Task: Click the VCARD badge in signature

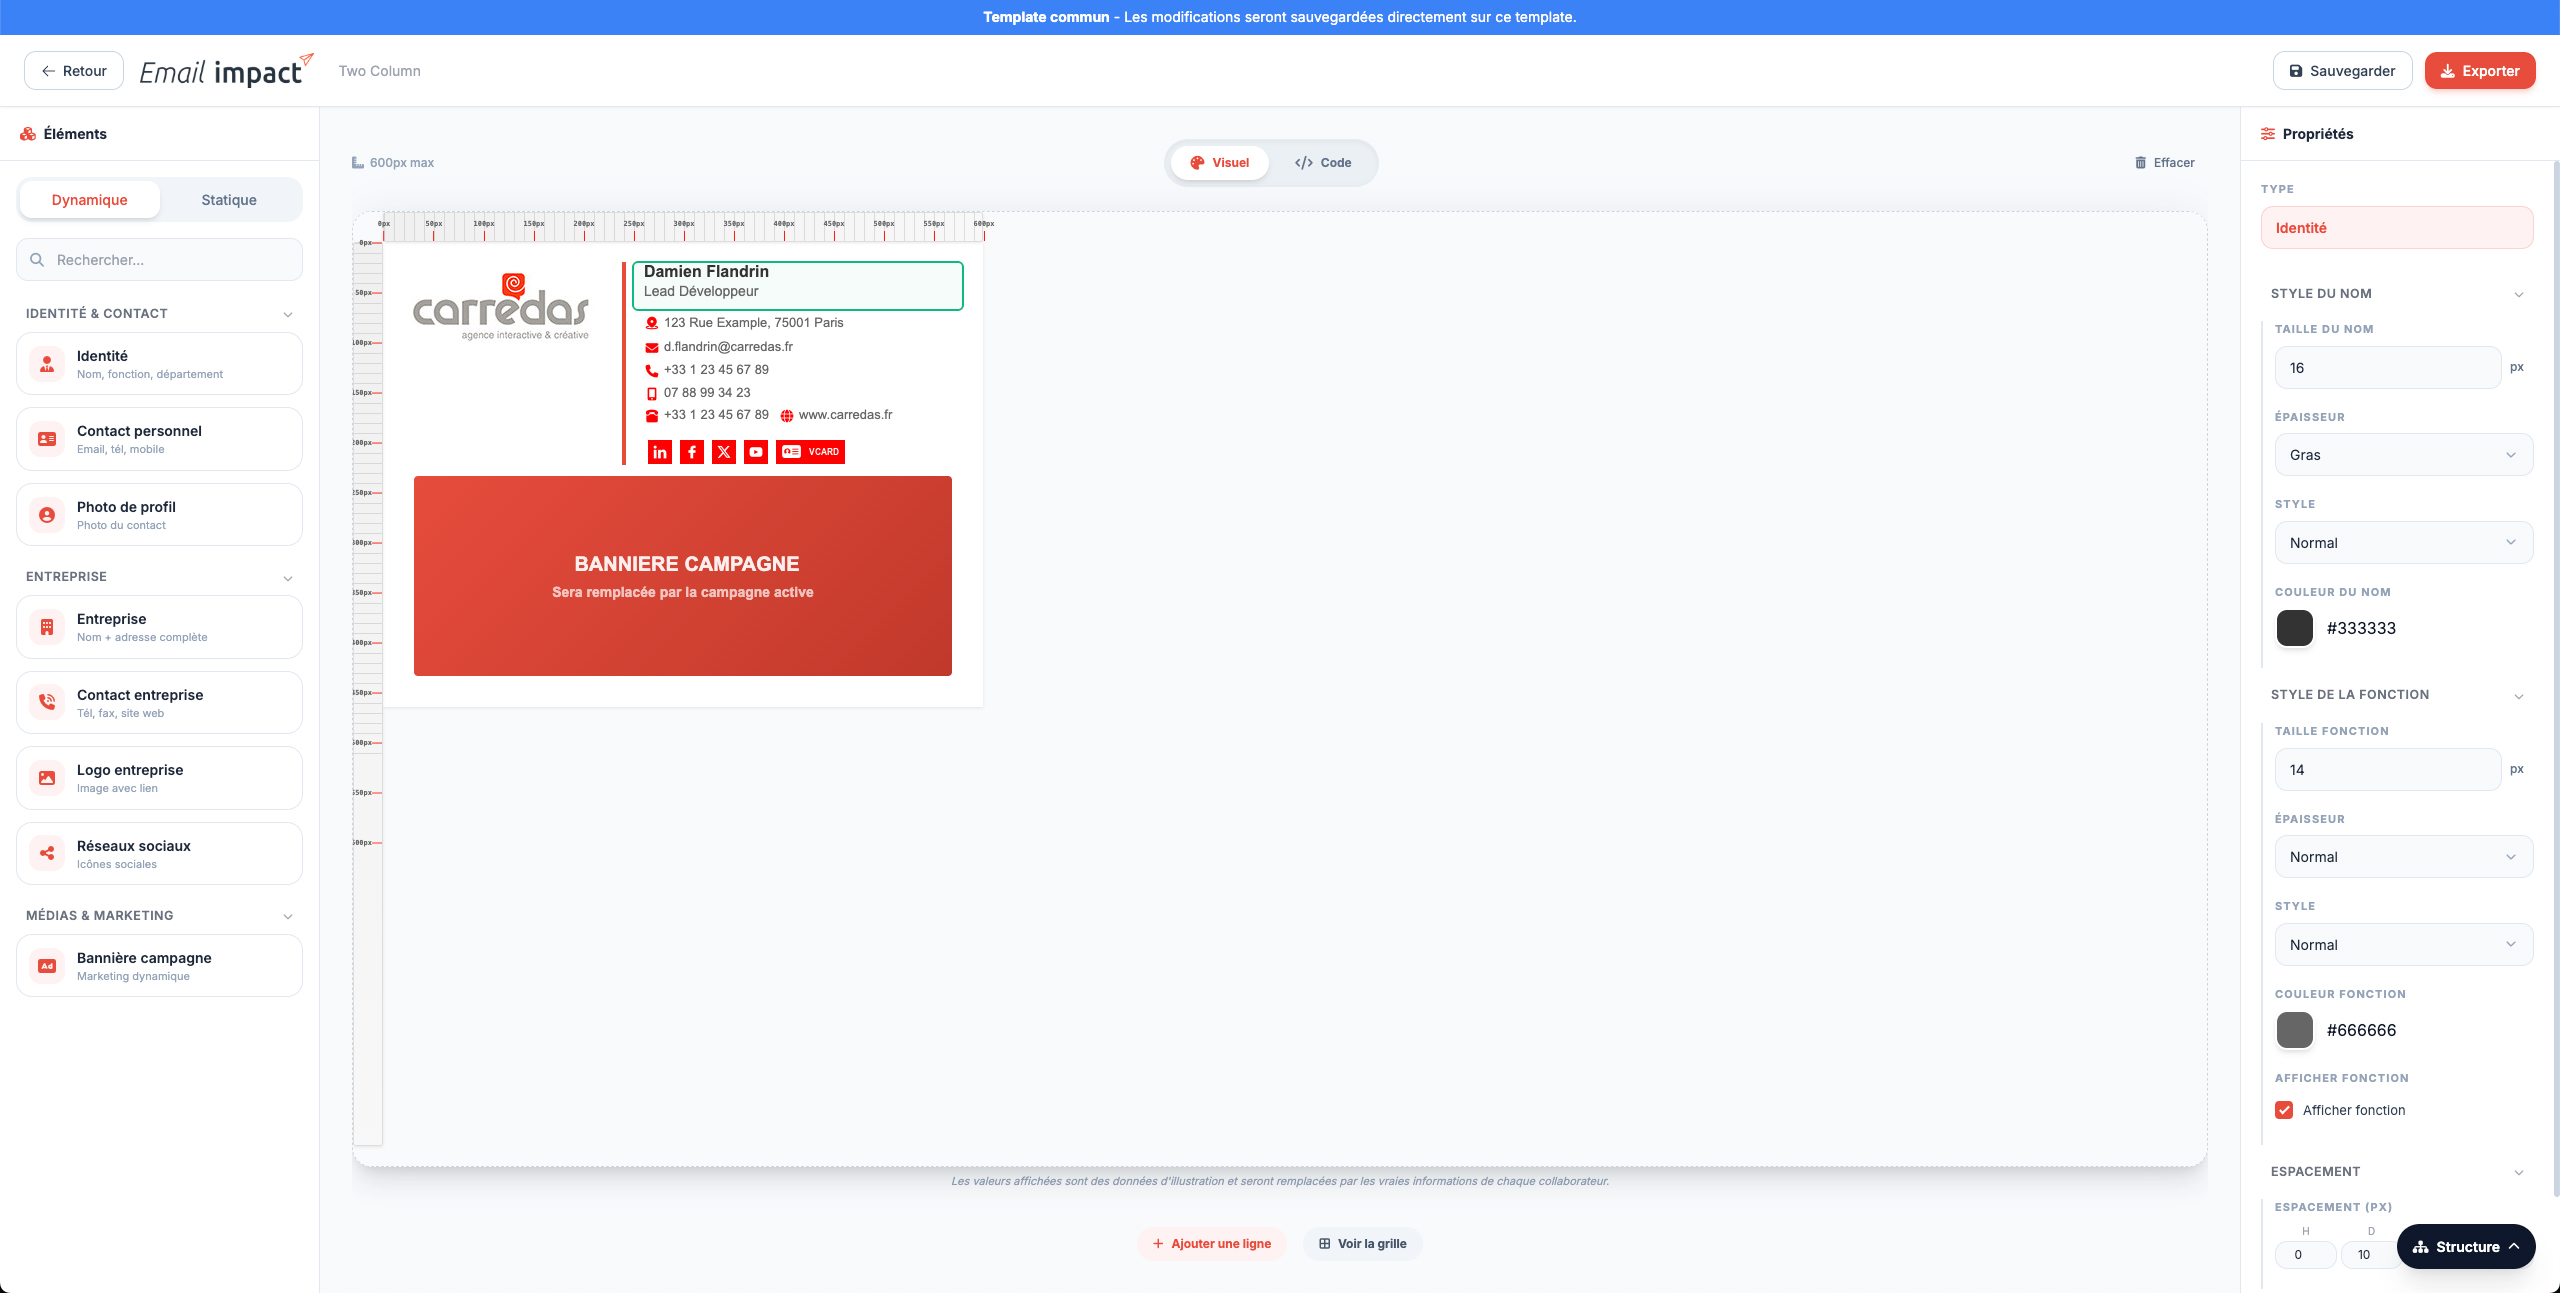Action: (x=810, y=452)
